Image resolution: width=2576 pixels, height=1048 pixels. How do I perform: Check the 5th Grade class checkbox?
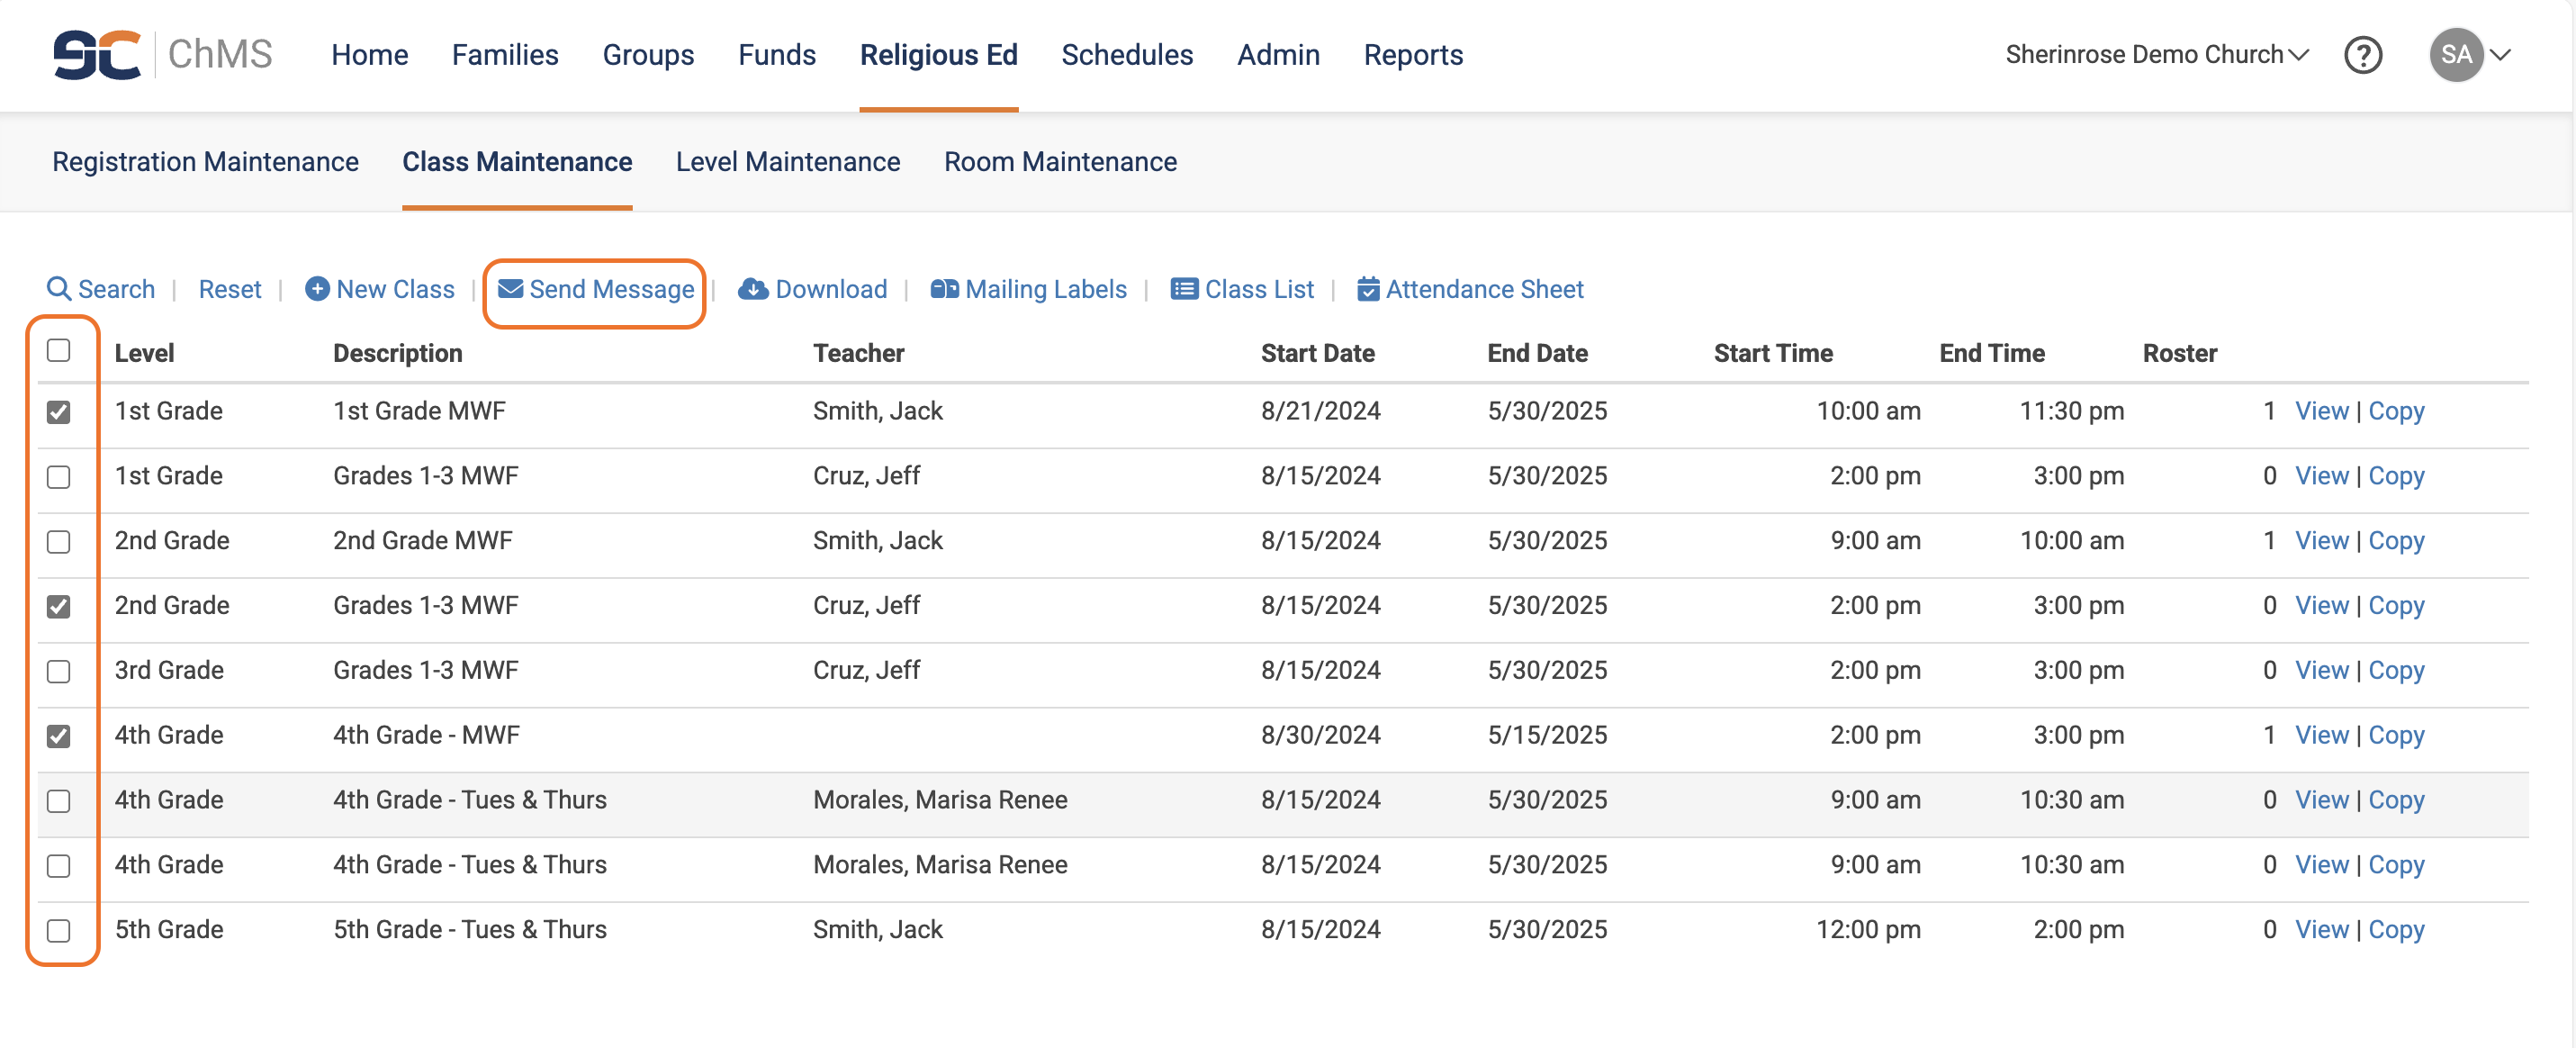pyautogui.click(x=59, y=930)
